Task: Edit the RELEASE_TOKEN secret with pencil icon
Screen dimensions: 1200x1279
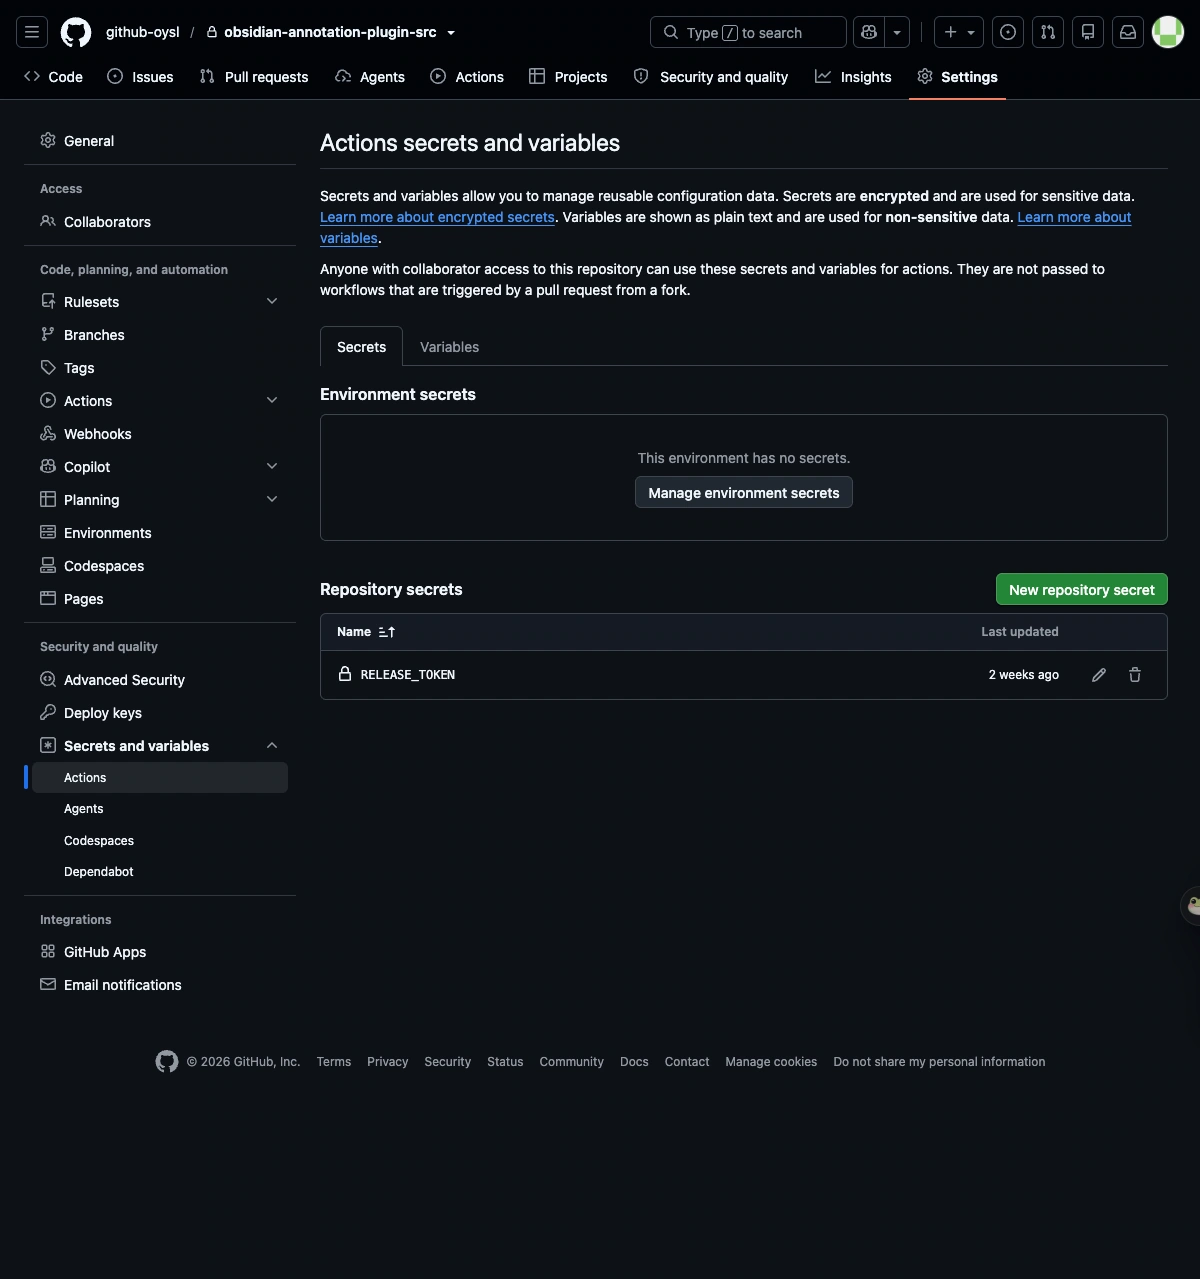Action: pos(1099,675)
